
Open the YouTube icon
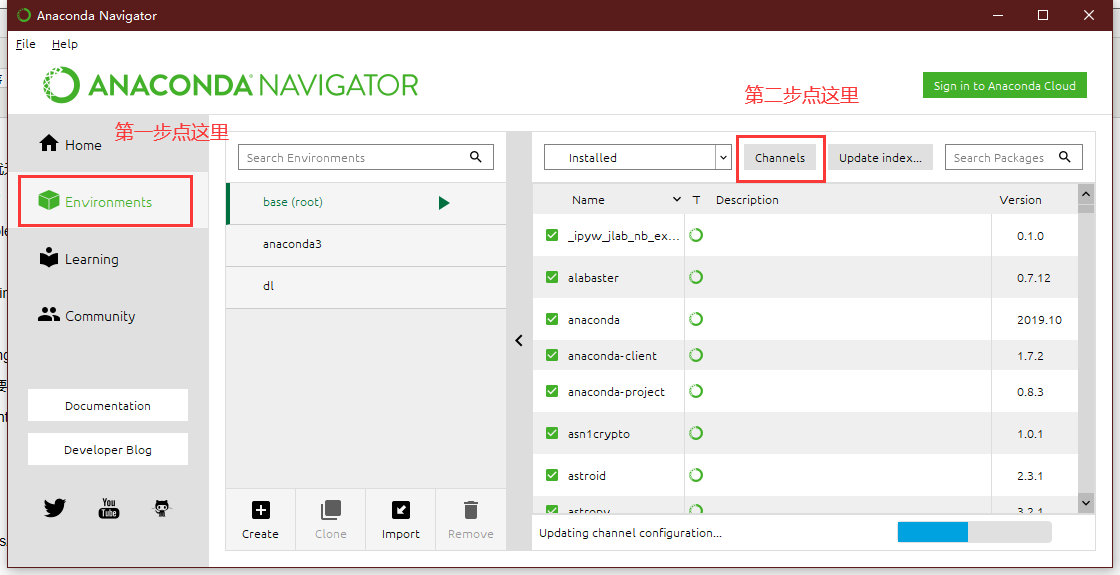tap(109, 508)
